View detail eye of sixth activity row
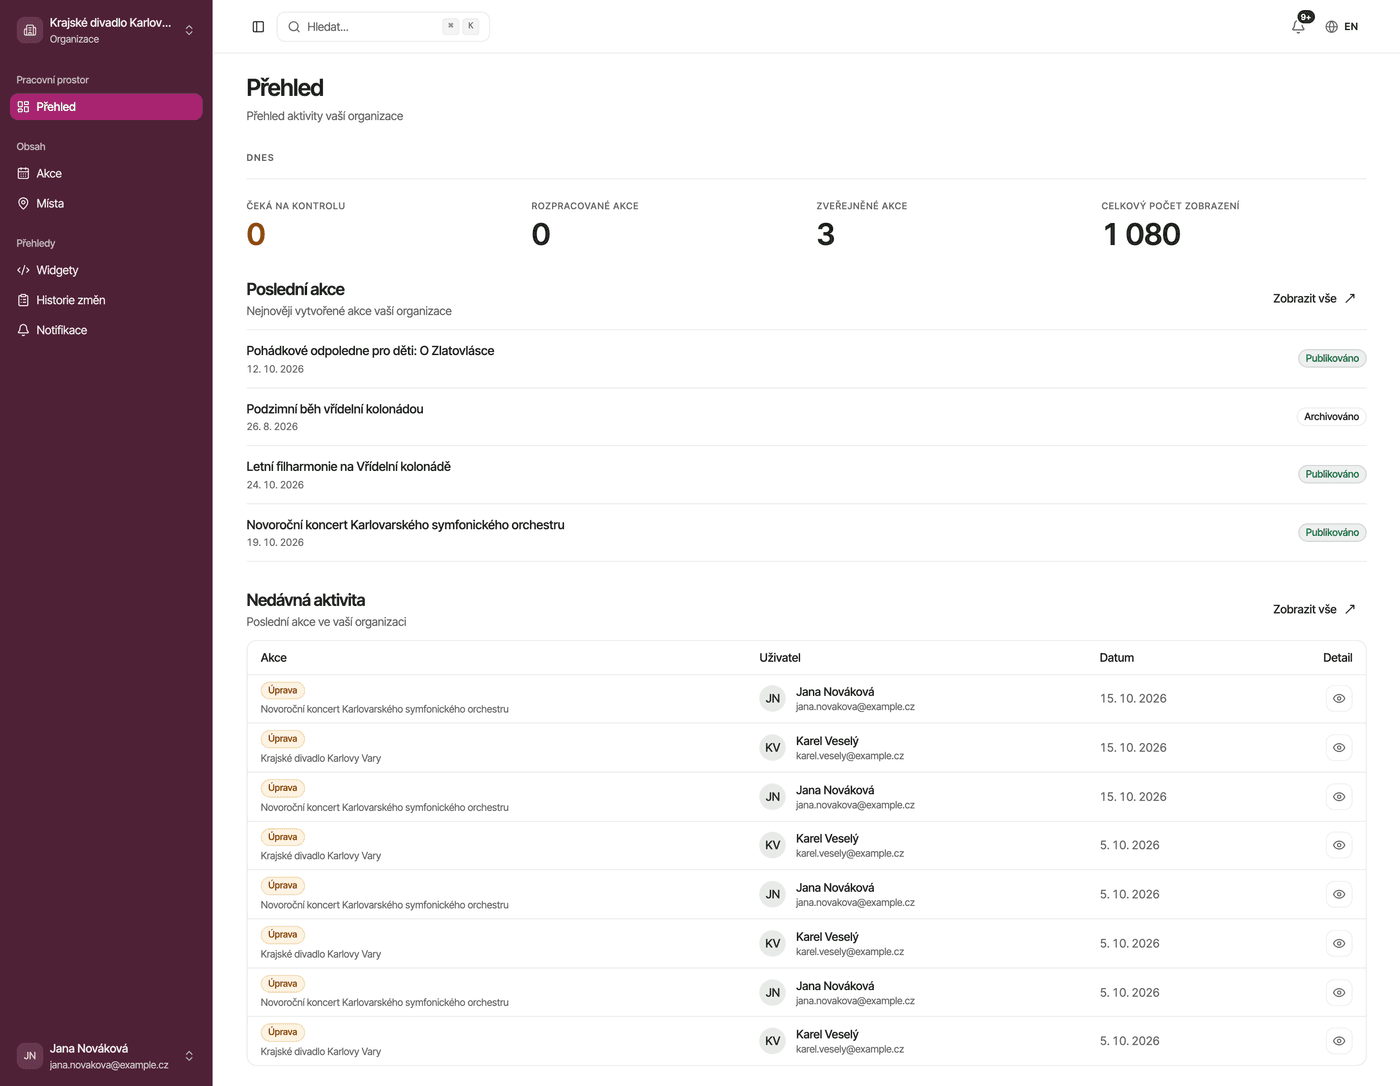This screenshot has height=1086, width=1400. pyautogui.click(x=1339, y=943)
